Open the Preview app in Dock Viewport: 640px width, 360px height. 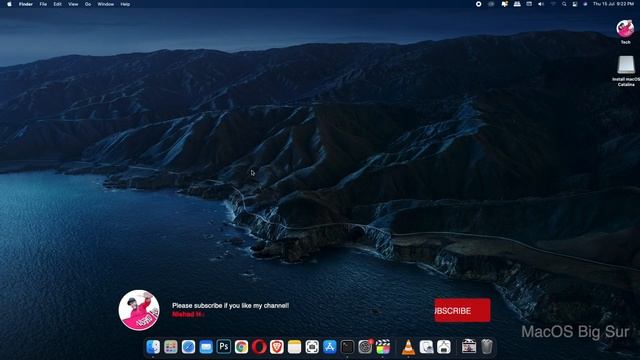(x=426, y=347)
